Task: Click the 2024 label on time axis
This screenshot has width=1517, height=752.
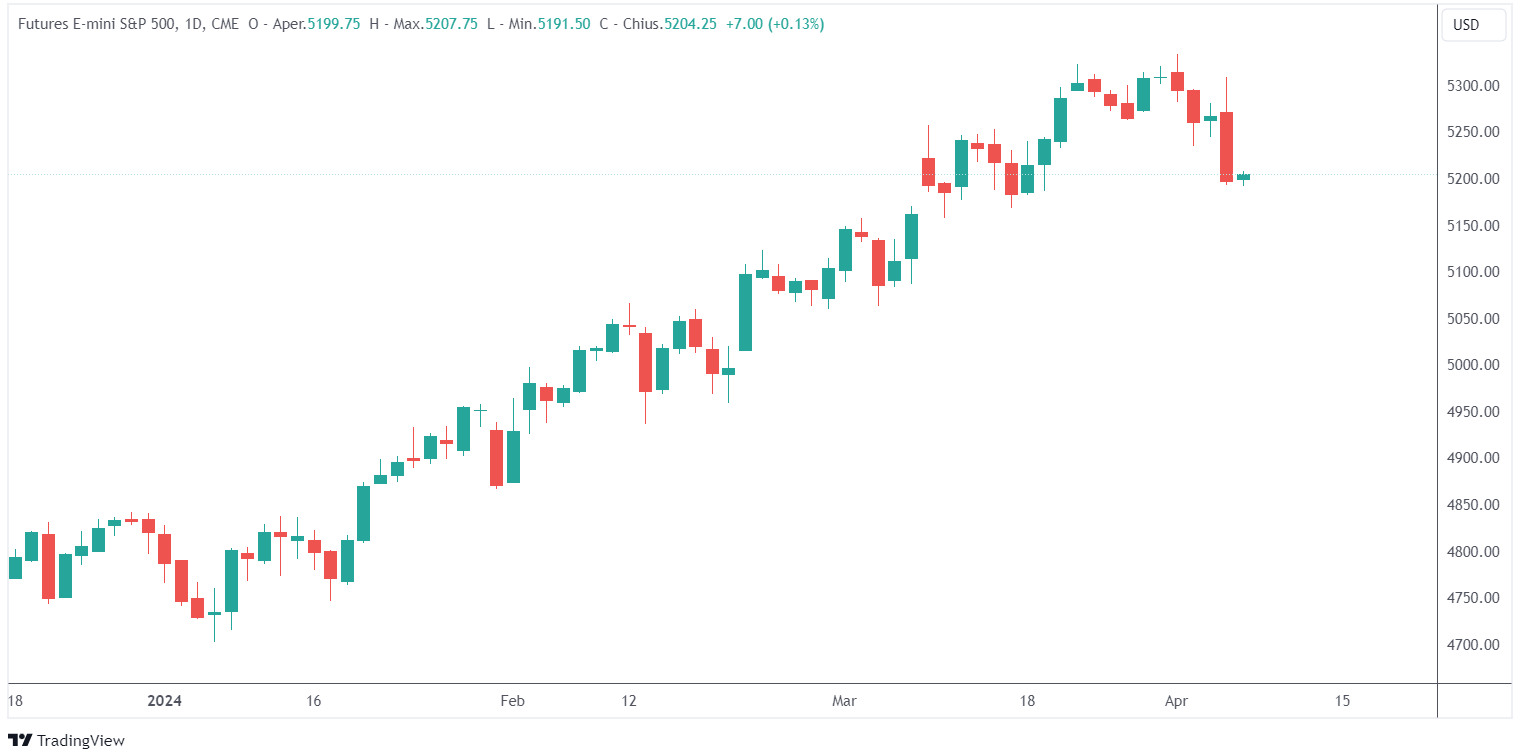Action: coord(164,701)
